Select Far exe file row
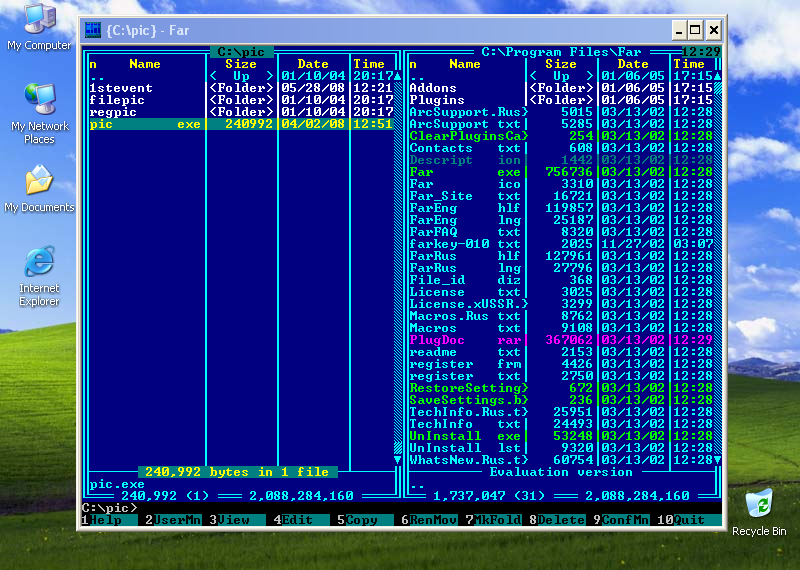 561,172
